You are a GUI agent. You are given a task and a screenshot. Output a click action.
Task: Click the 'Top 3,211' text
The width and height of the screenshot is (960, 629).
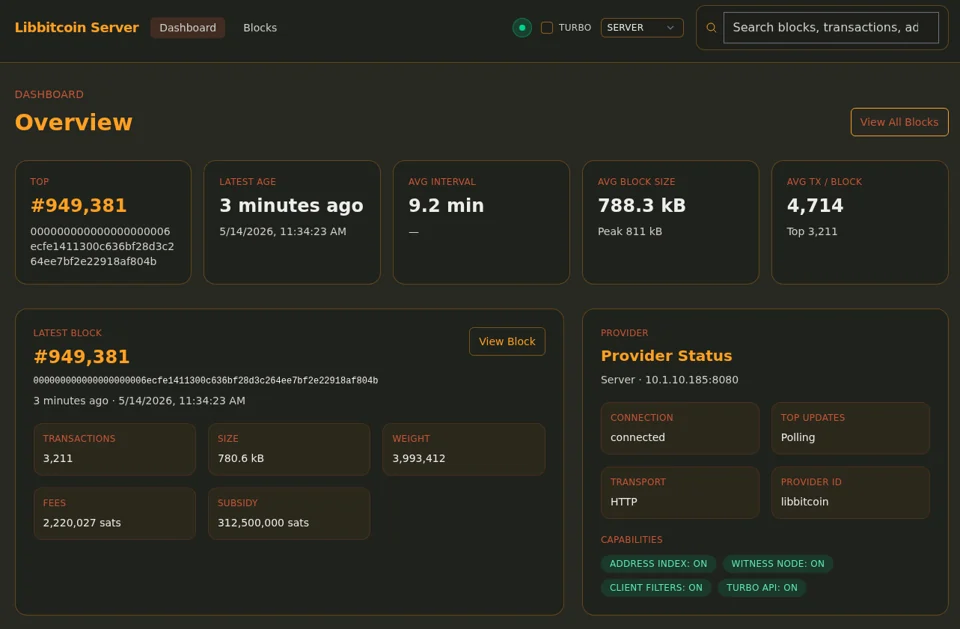pyautogui.click(x=812, y=232)
